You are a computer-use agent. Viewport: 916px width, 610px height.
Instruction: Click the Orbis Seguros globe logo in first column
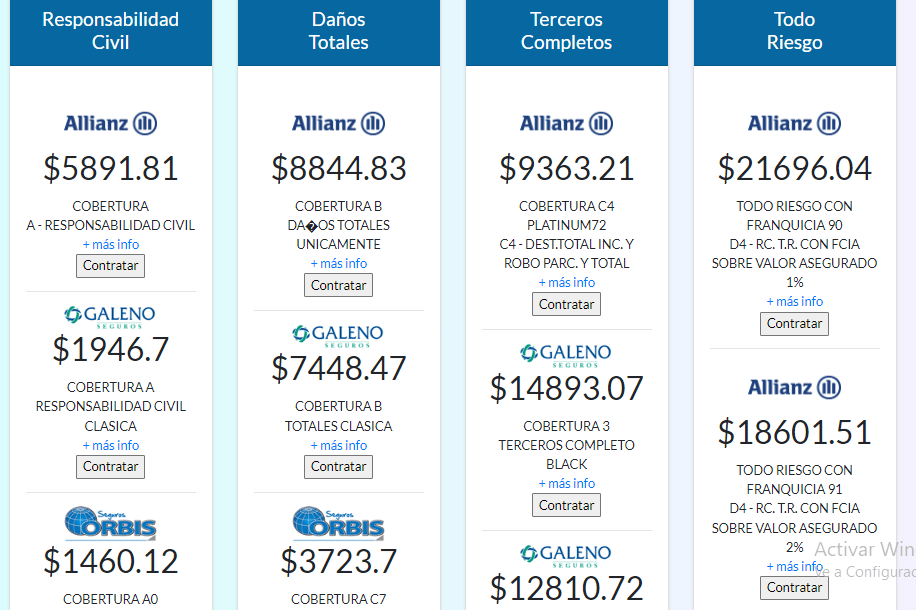(110, 524)
